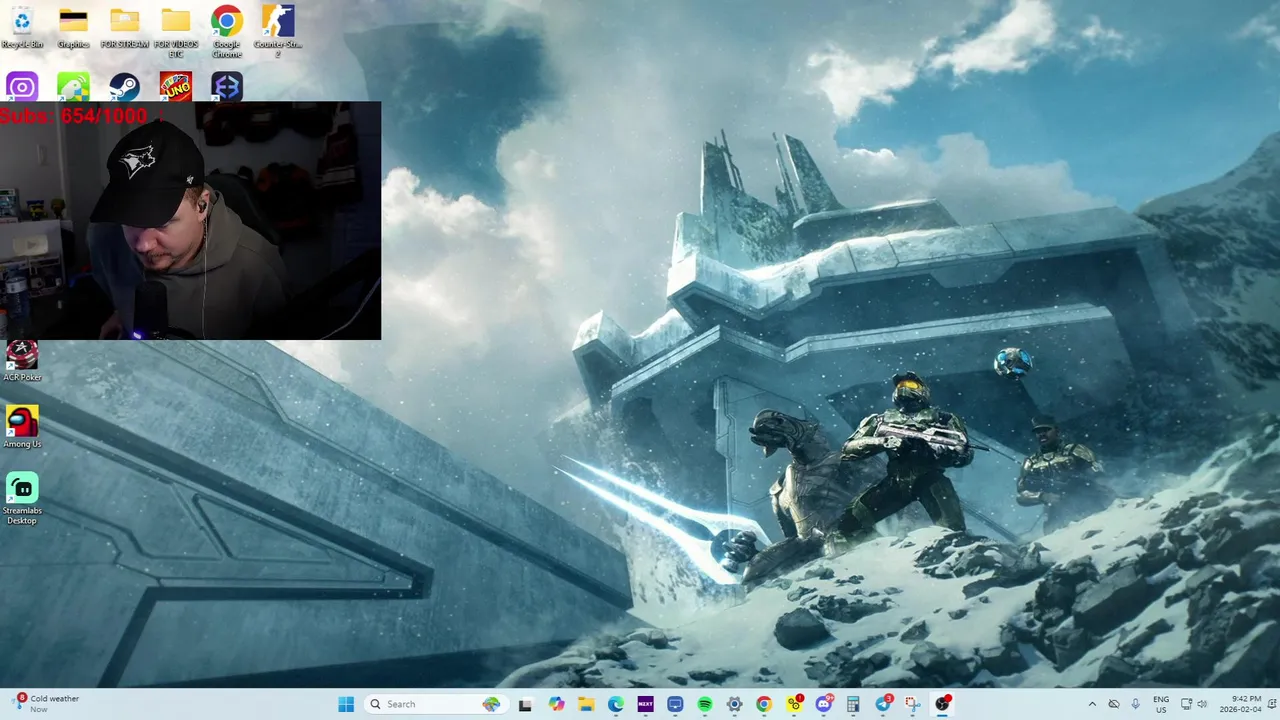Switch to Chrome on the taskbar
The image size is (1280, 720).
coord(764,704)
